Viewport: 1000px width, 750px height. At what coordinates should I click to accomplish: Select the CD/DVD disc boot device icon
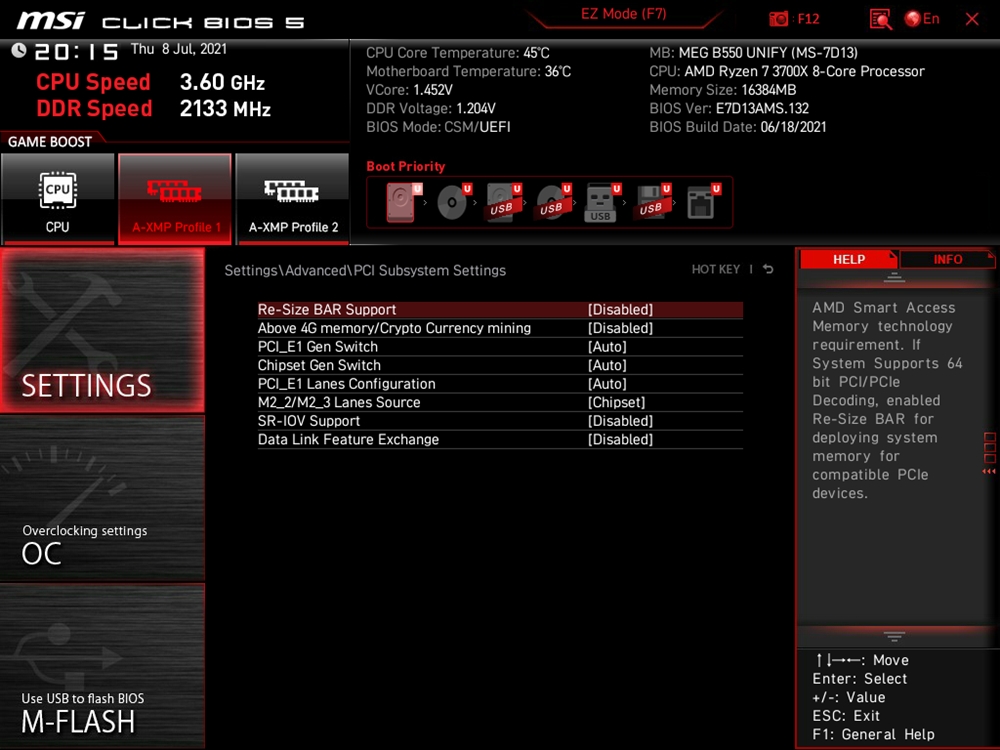452,203
